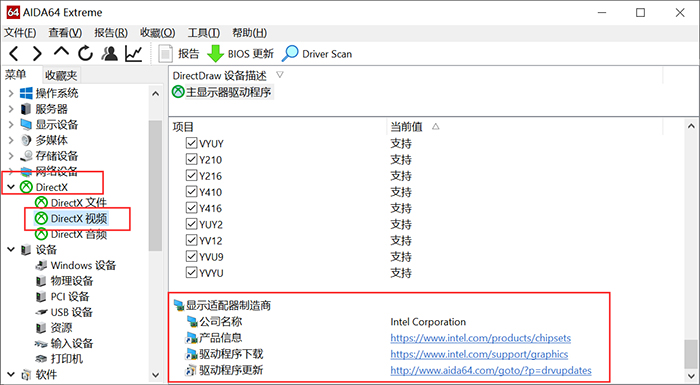The height and width of the screenshot is (385, 700).
Task: Sort by the 当前值 column header
Action: (x=406, y=127)
